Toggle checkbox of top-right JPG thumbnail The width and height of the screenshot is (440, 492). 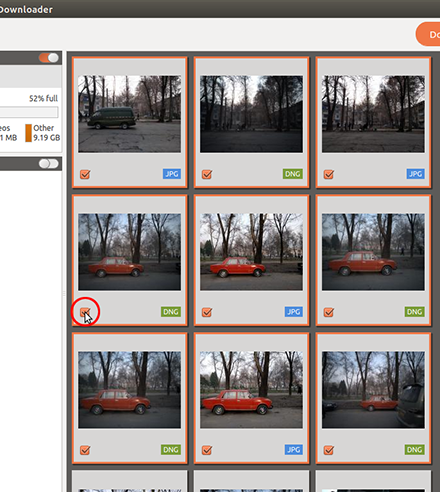pyautogui.click(x=329, y=174)
